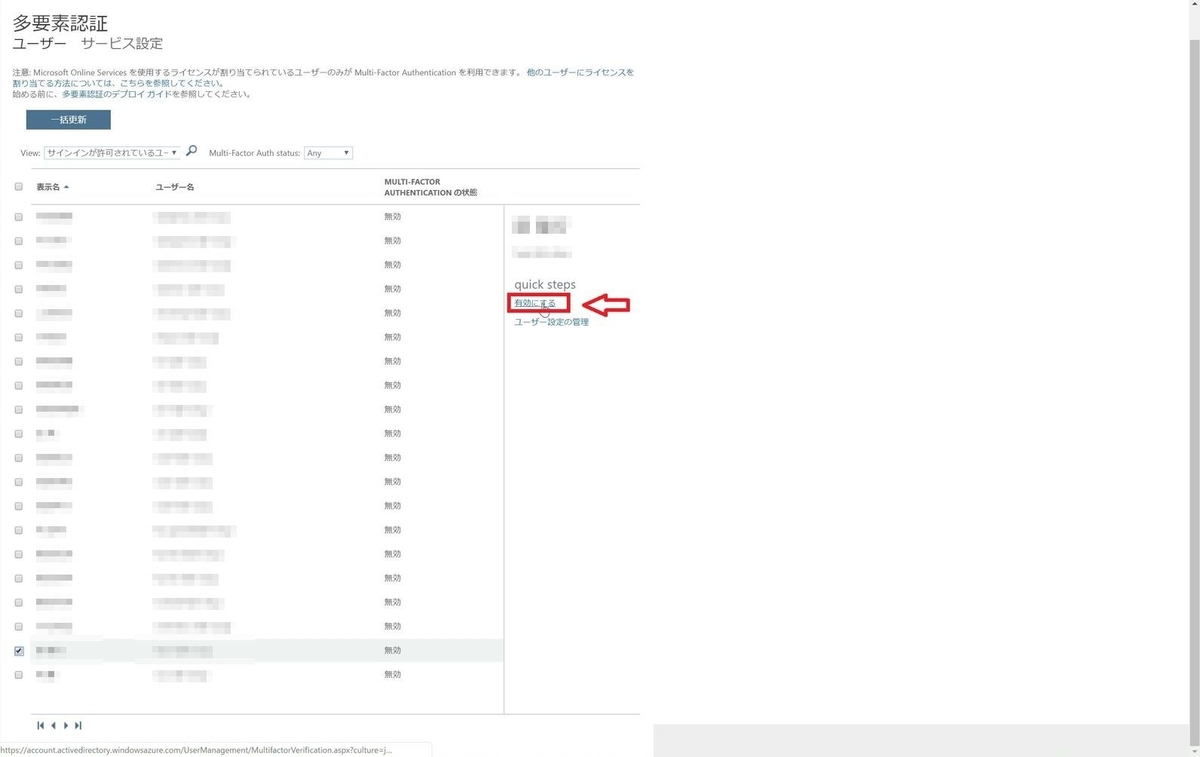Screen dimensions: 1200x757
Task: Click the 多要素認証 page title
Action: (60, 22)
